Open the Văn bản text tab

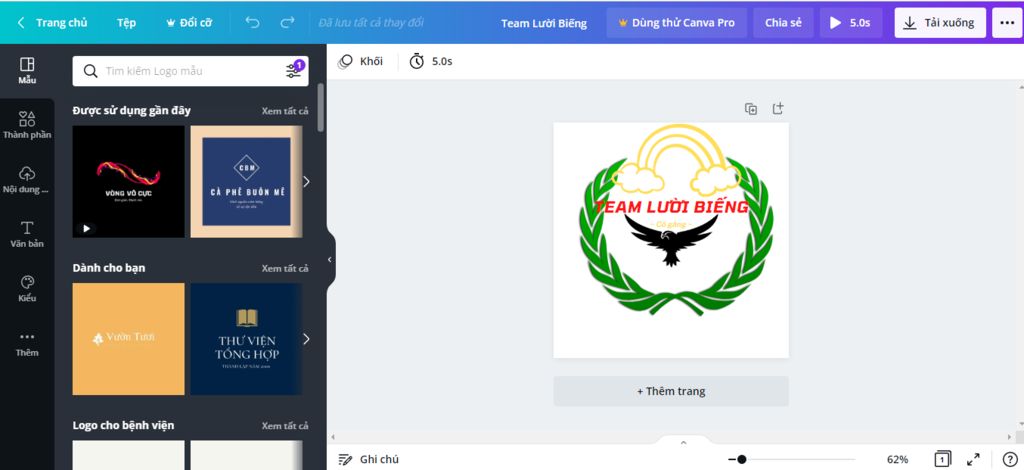[x=27, y=234]
